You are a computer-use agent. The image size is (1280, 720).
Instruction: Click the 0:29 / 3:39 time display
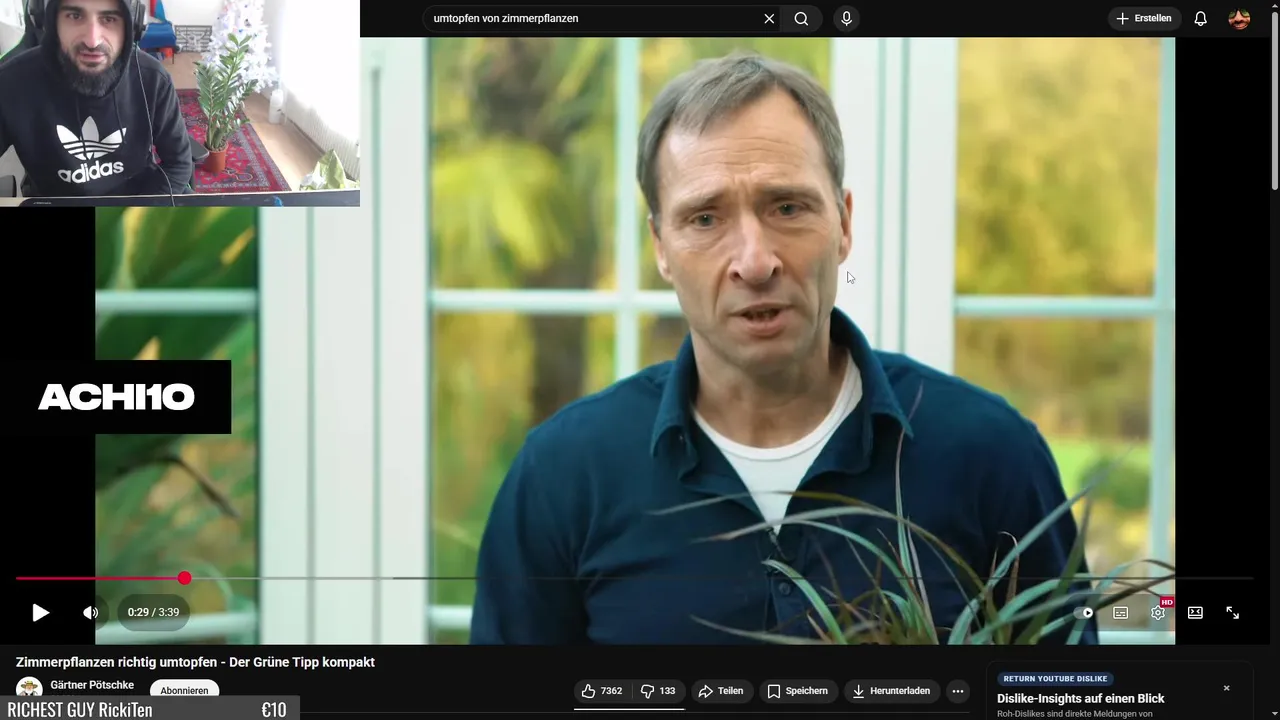click(x=153, y=612)
